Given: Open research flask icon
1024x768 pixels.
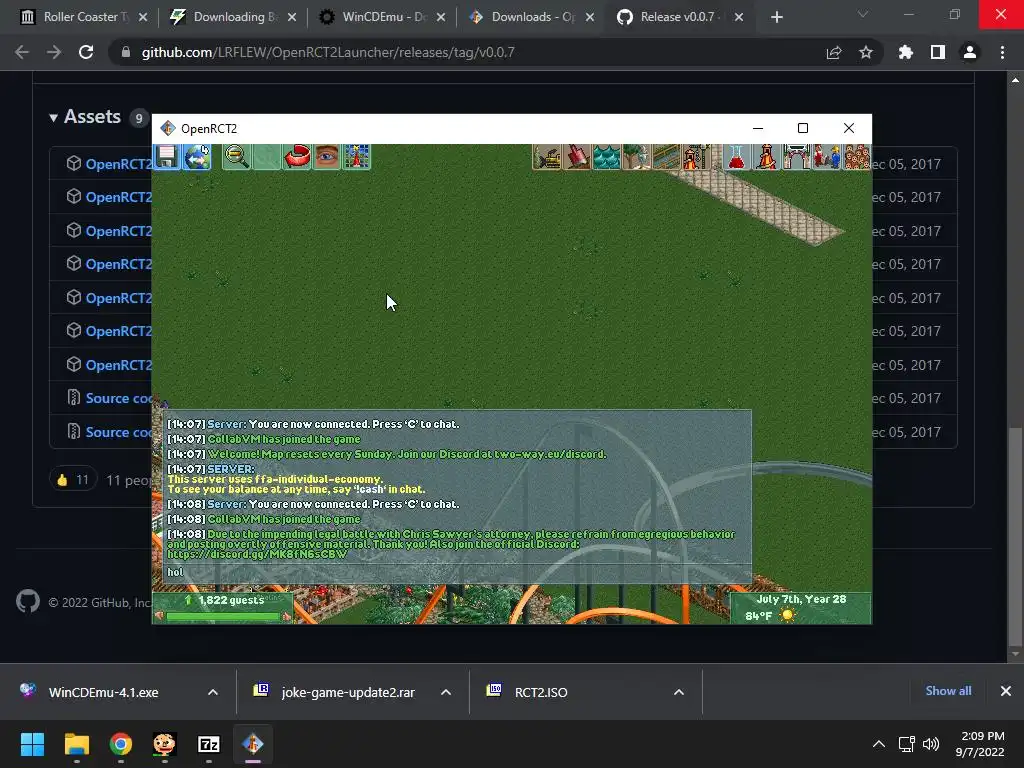Looking at the screenshot, I should (737, 157).
